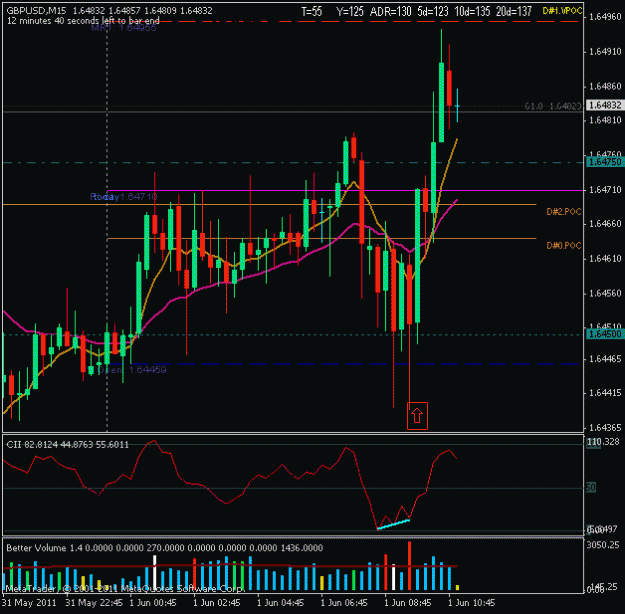Screen dimensions: 625x614
Task: Click the CII indicator values label
Action: click(x=68, y=445)
